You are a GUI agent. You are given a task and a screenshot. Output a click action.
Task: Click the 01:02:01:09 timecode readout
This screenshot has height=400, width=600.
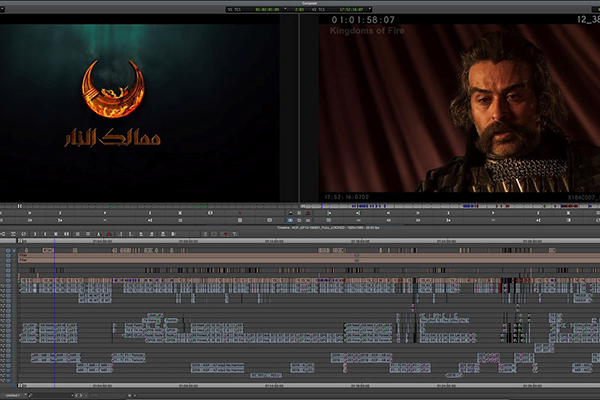(267, 10)
